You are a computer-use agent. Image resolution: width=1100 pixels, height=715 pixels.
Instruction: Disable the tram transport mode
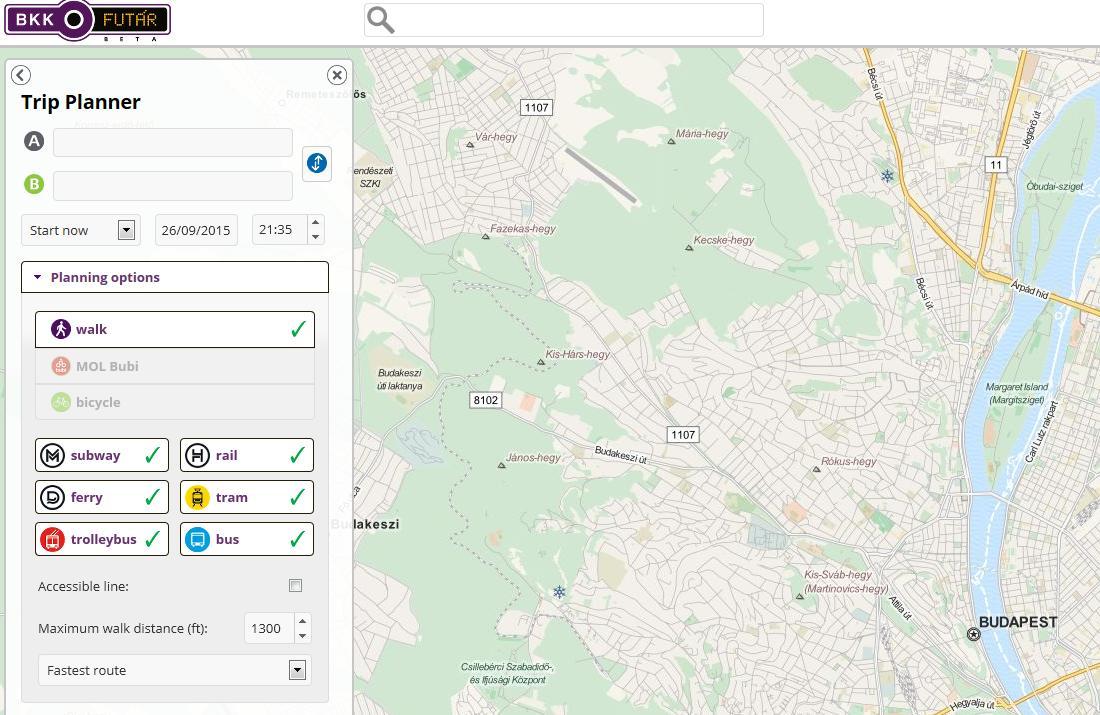click(x=247, y=497)
